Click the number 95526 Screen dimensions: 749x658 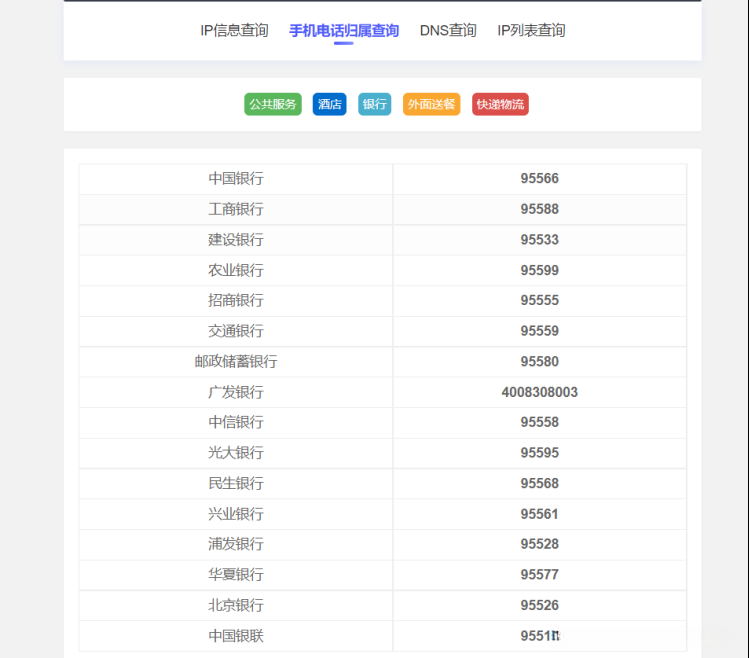539,605
